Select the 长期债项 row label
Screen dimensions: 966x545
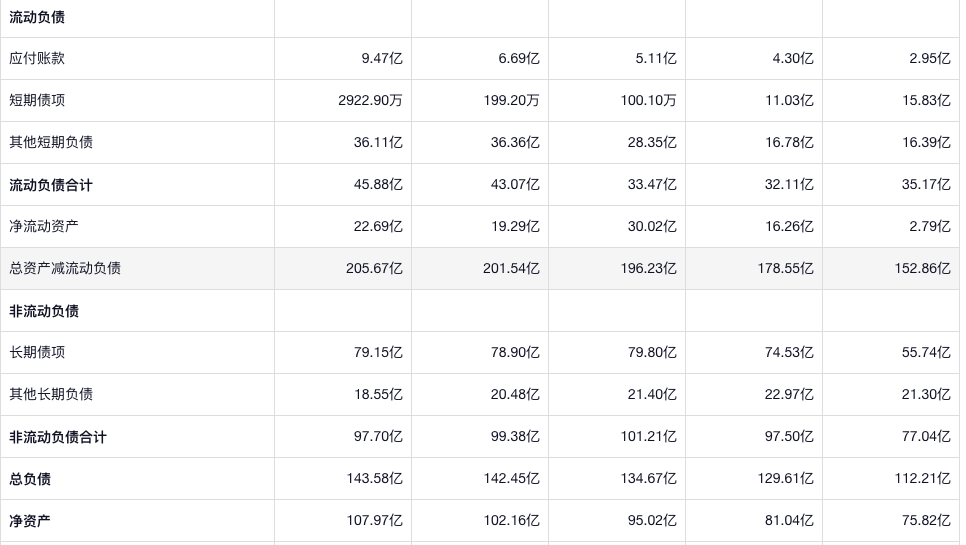point(37,352)
